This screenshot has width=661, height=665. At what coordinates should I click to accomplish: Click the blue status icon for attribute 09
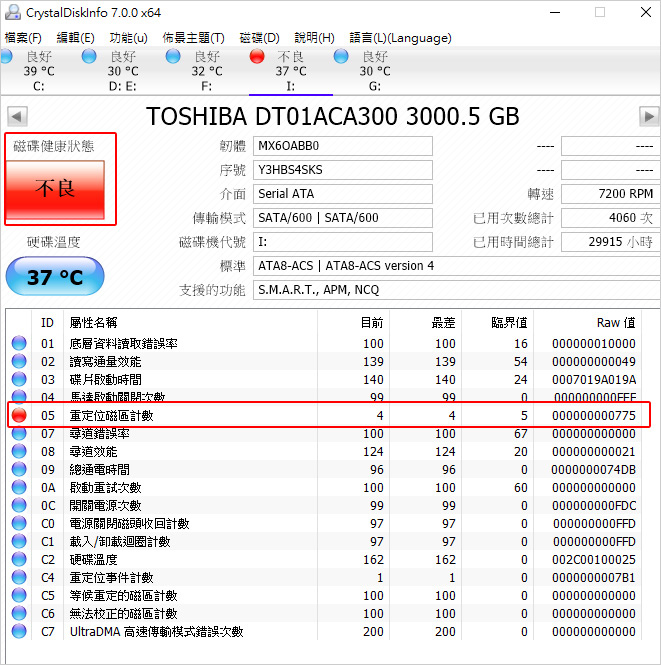pos(19,469)
